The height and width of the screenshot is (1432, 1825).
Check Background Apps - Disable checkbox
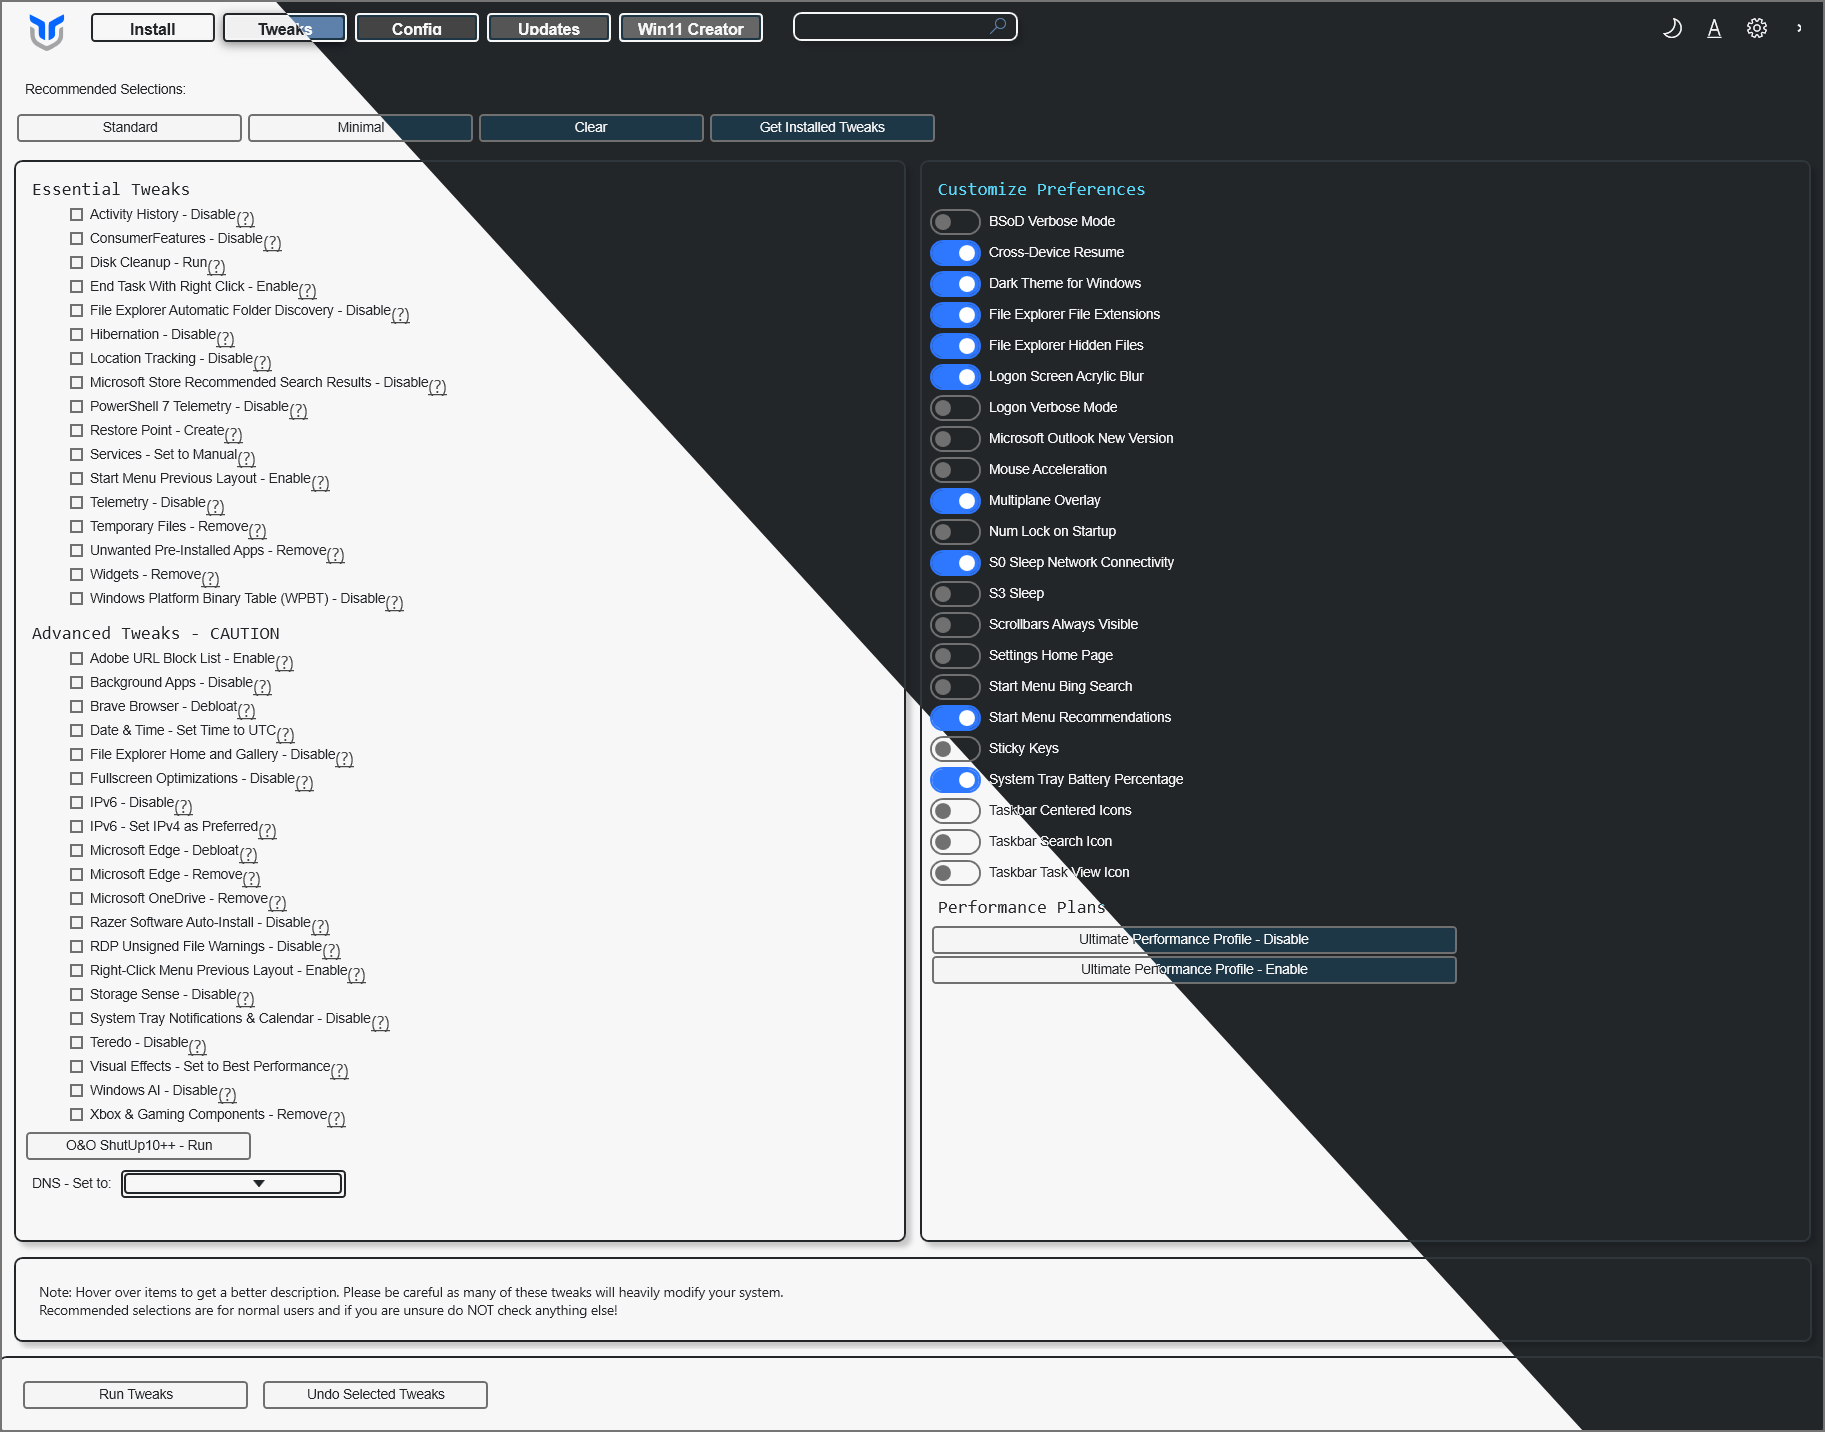point(76,682)
